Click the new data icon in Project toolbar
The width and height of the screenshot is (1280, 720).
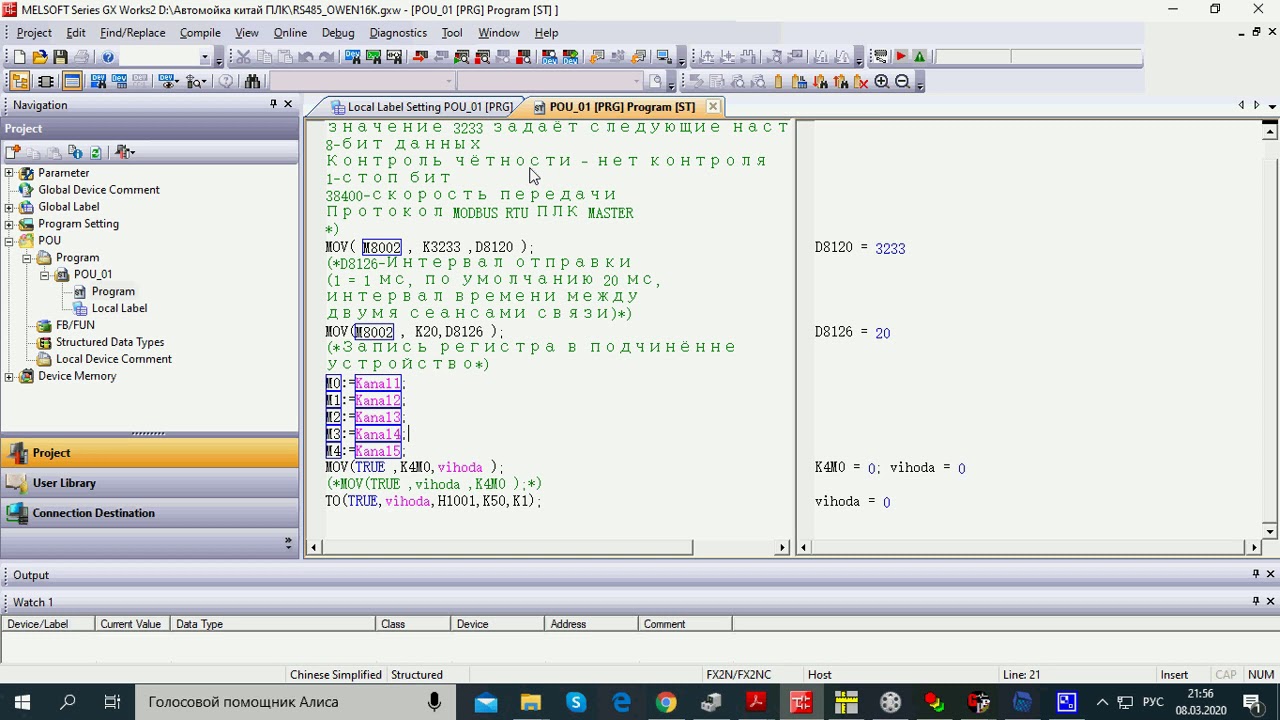pyautogui.click(x=13, y=152)
